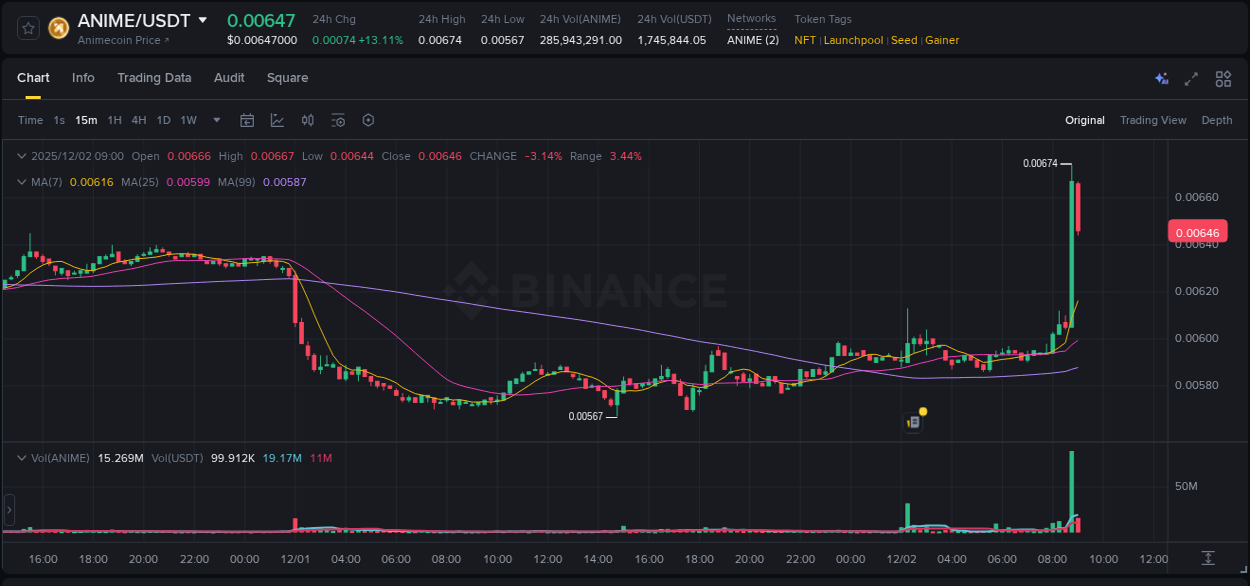Image resolution: width=1250 pixels, height=586 pixels.
Task: Expand the chart to fullscreen
Action: point(1191,78)
